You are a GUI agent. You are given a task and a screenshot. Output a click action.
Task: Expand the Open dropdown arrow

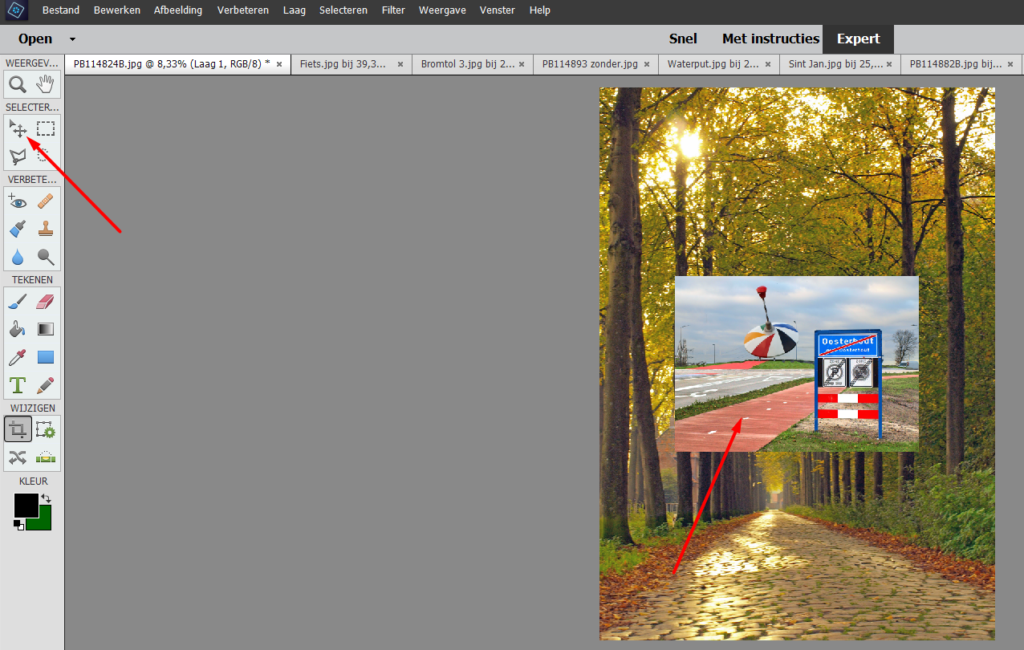[73, 40]
